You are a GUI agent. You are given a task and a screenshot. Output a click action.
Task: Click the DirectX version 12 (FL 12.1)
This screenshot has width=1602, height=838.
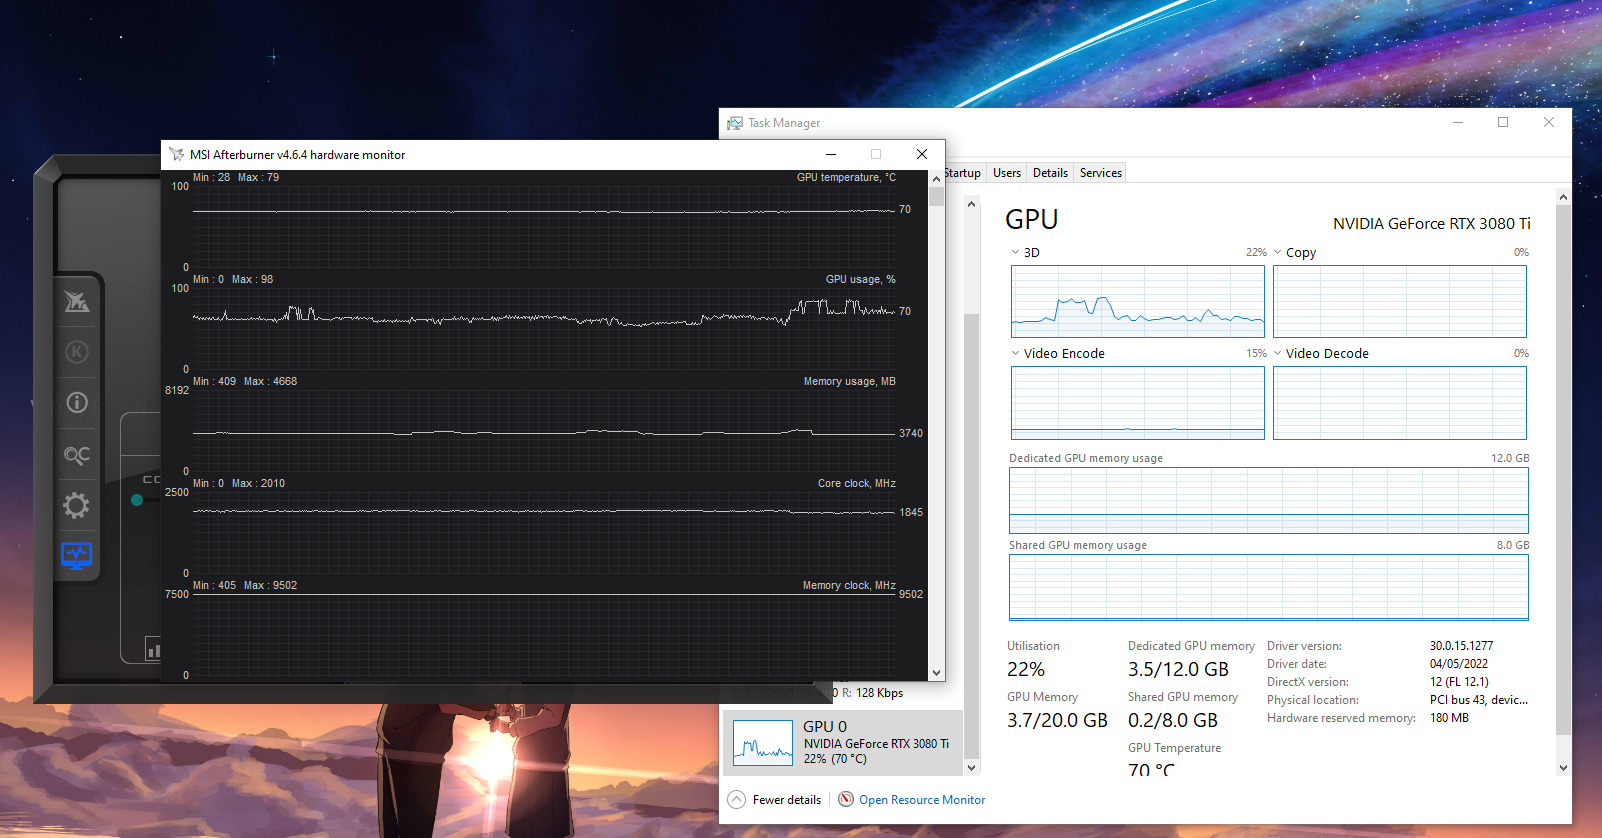[1459, 682]
